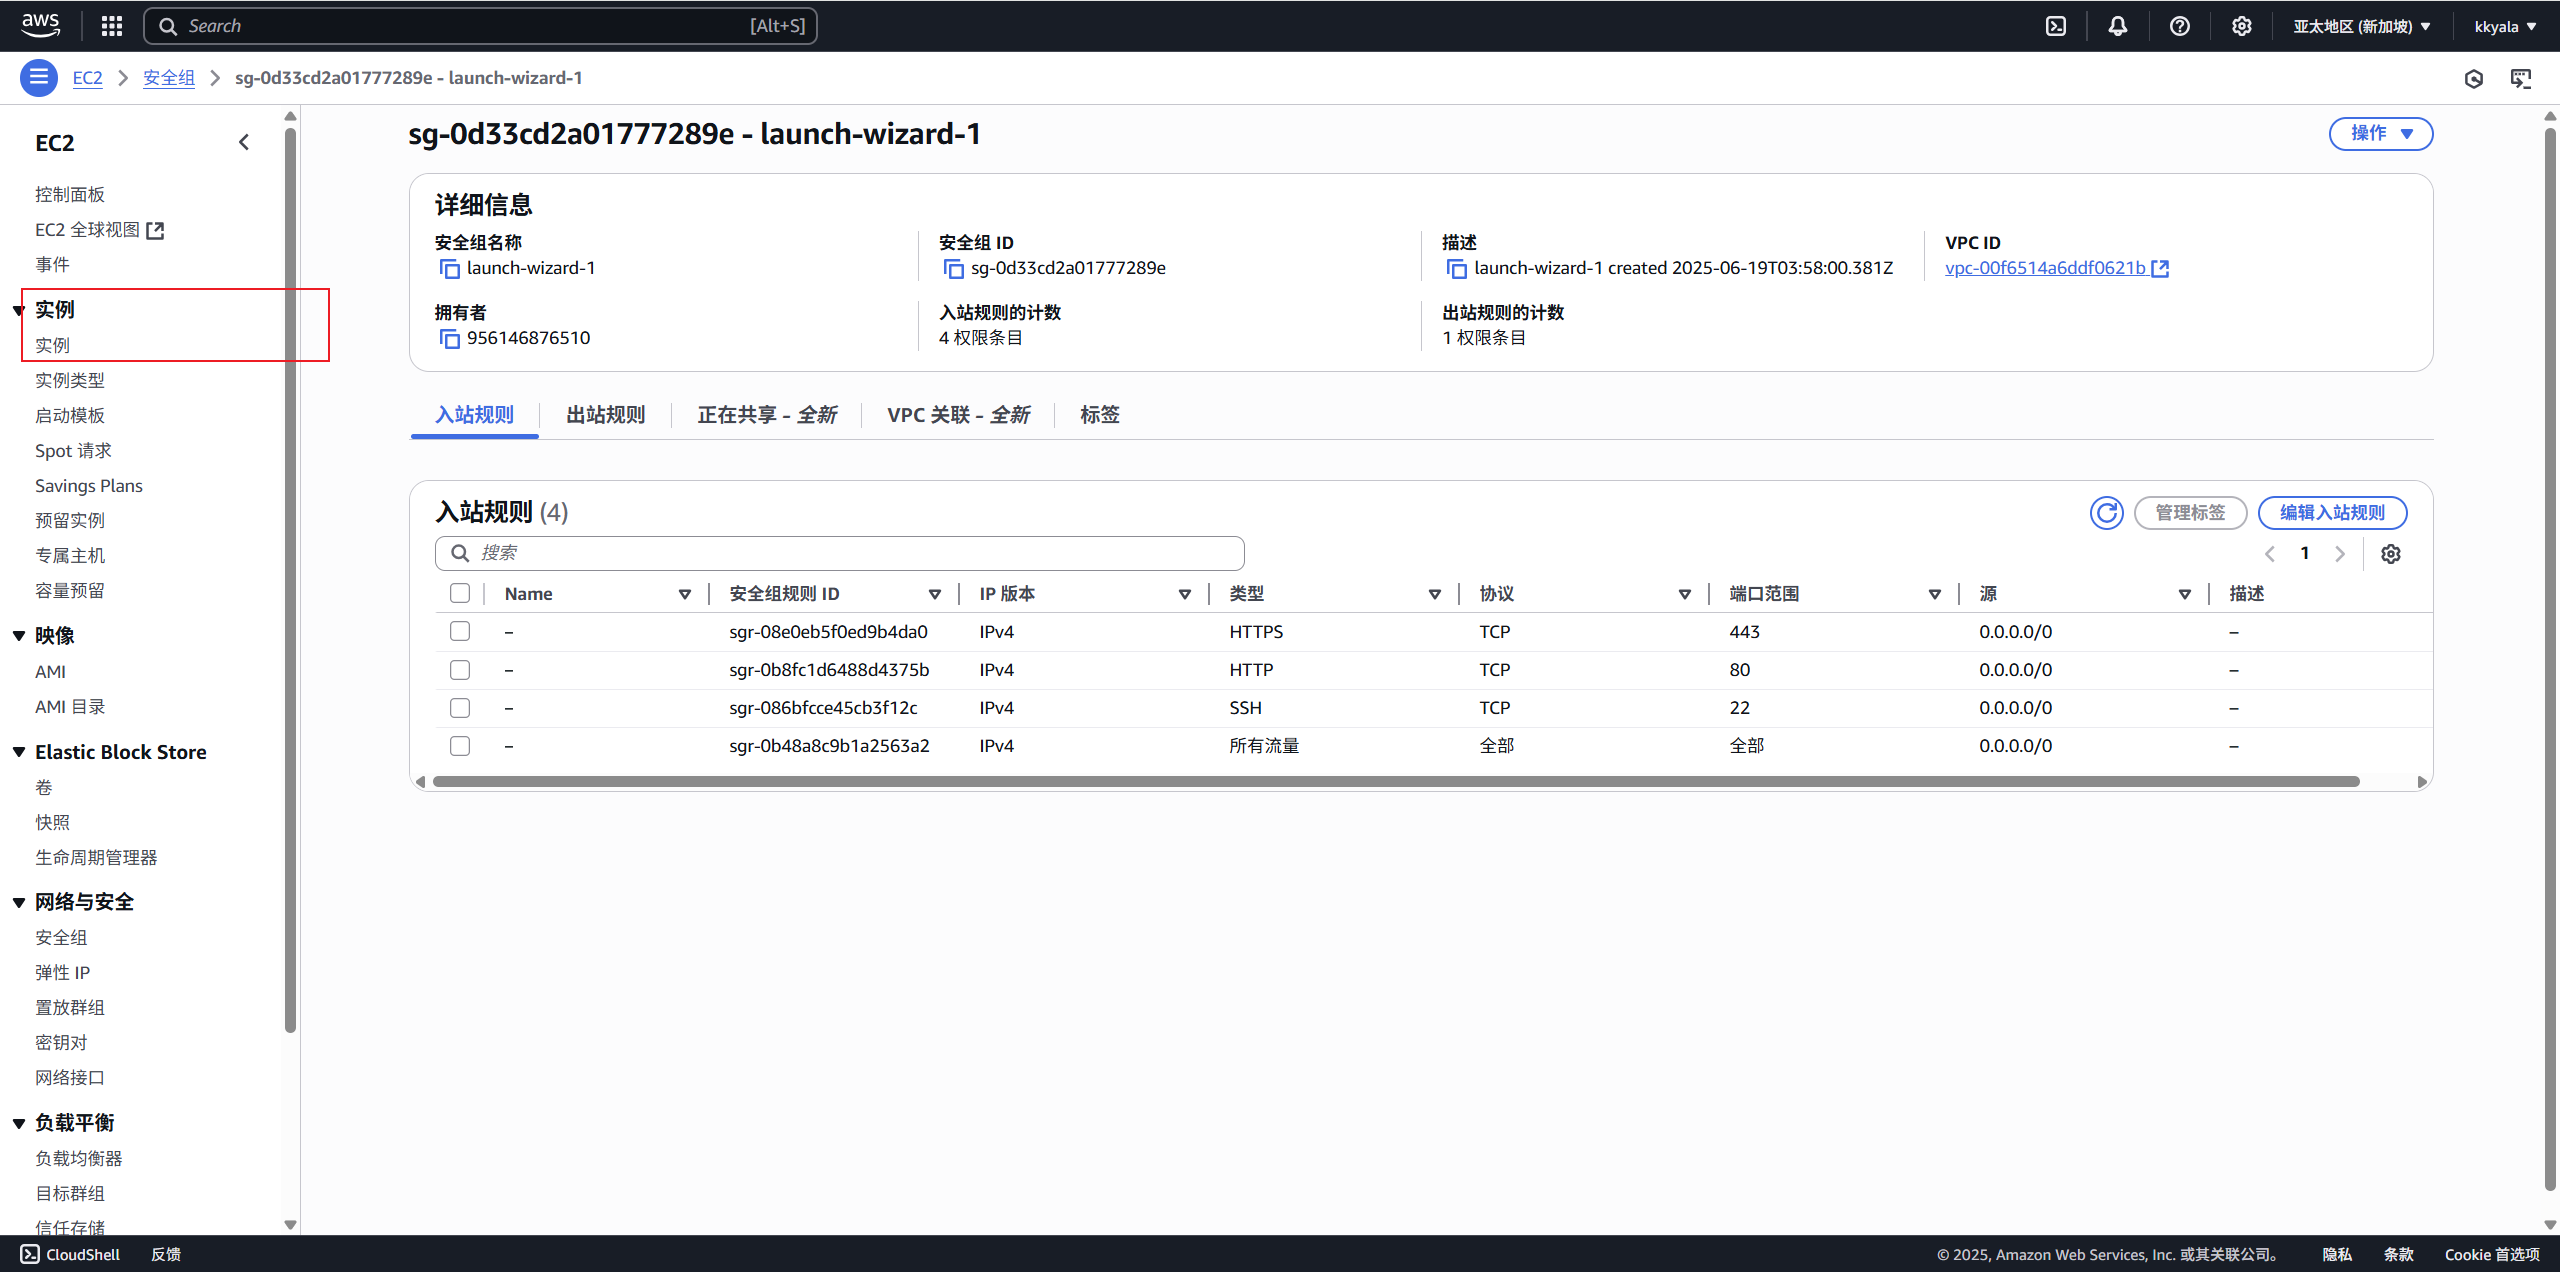This screenshot has width=2560, height=1272.
Task: Copy the security group name launch-wizard-1
Action: point(449,268)
